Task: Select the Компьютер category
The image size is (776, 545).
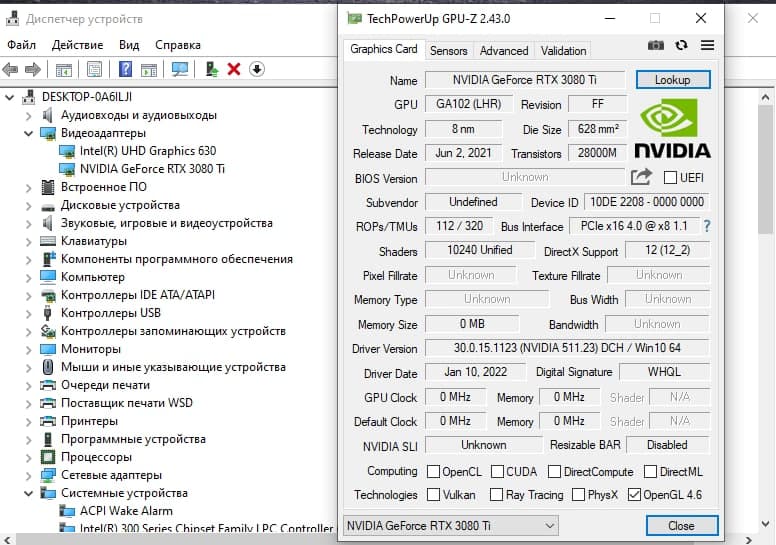Action: tap(93, 277)
